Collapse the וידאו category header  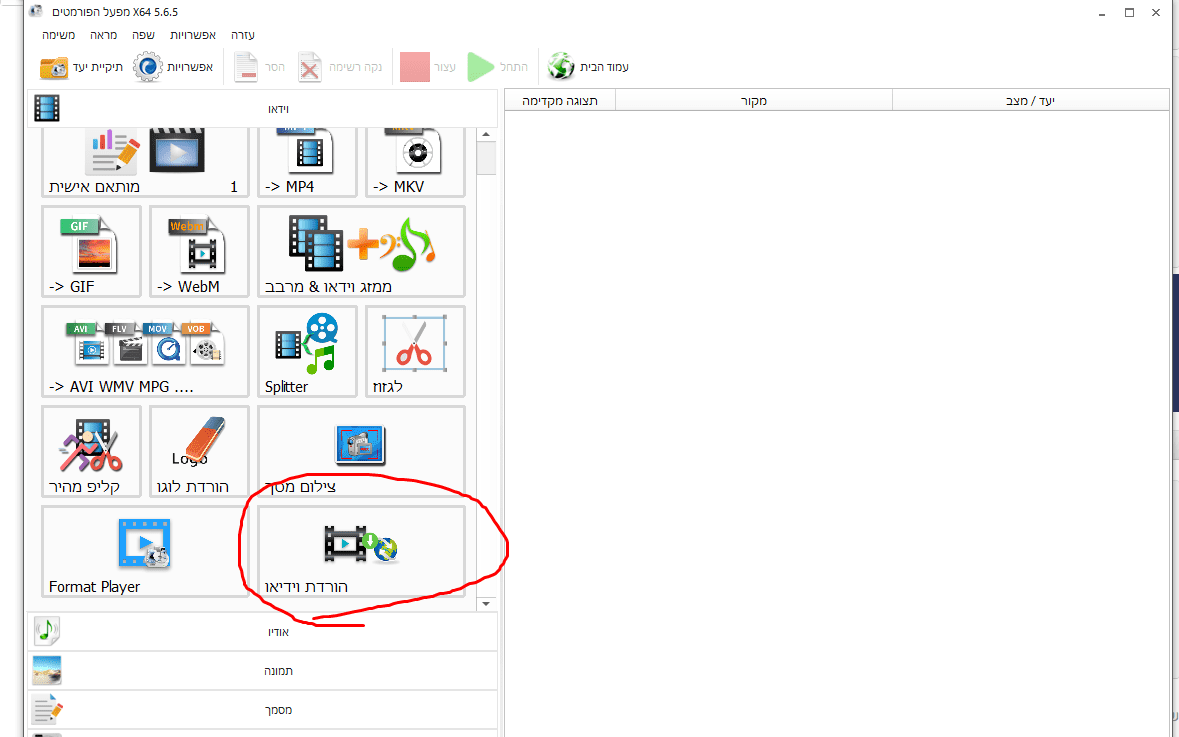click(x=263, y=108)
